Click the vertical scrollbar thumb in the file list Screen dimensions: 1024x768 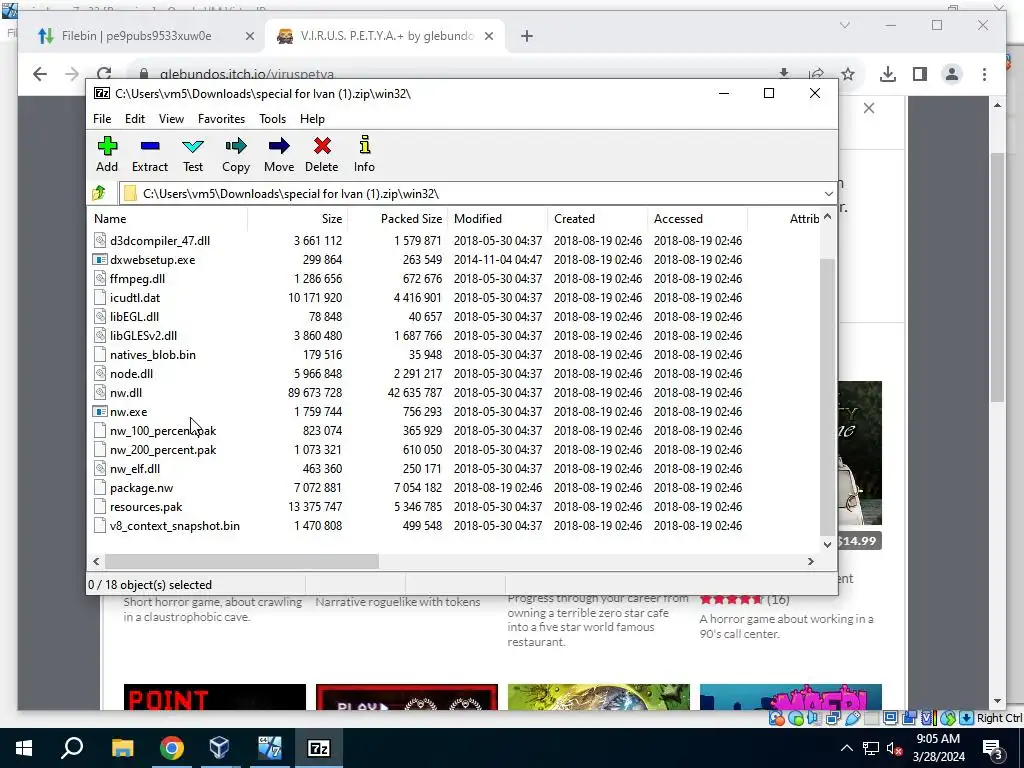point(827,396)
